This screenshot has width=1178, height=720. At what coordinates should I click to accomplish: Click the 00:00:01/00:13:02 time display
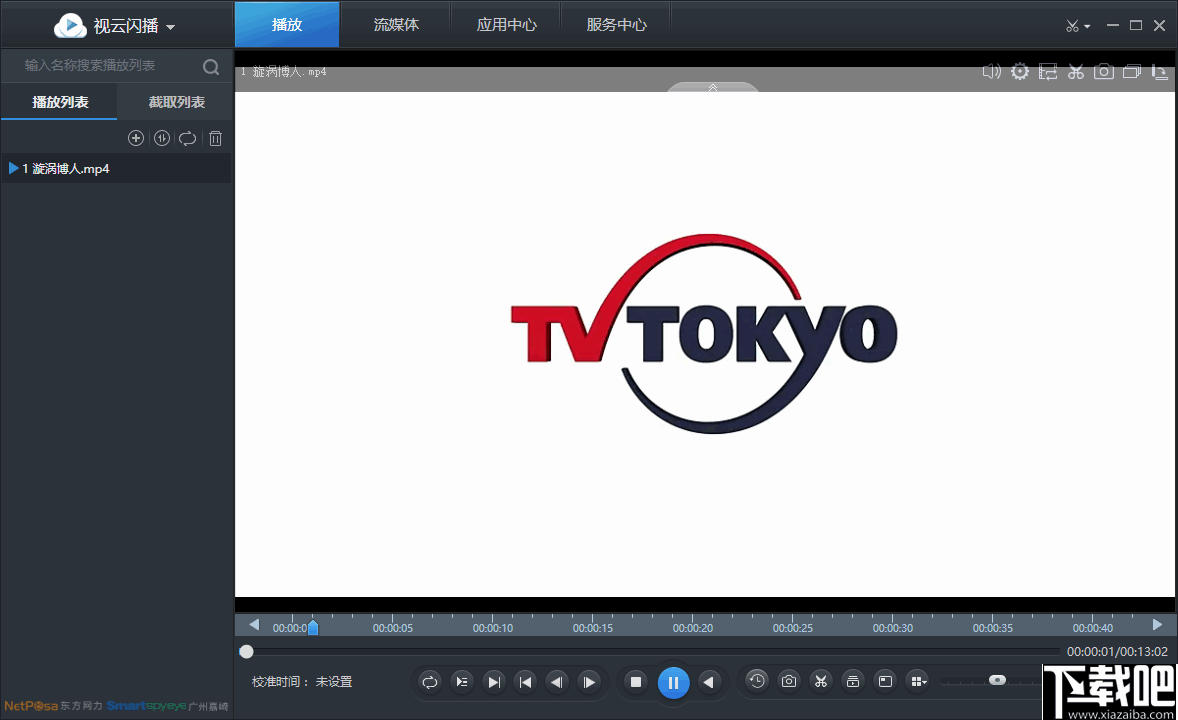coord(1117,652)
